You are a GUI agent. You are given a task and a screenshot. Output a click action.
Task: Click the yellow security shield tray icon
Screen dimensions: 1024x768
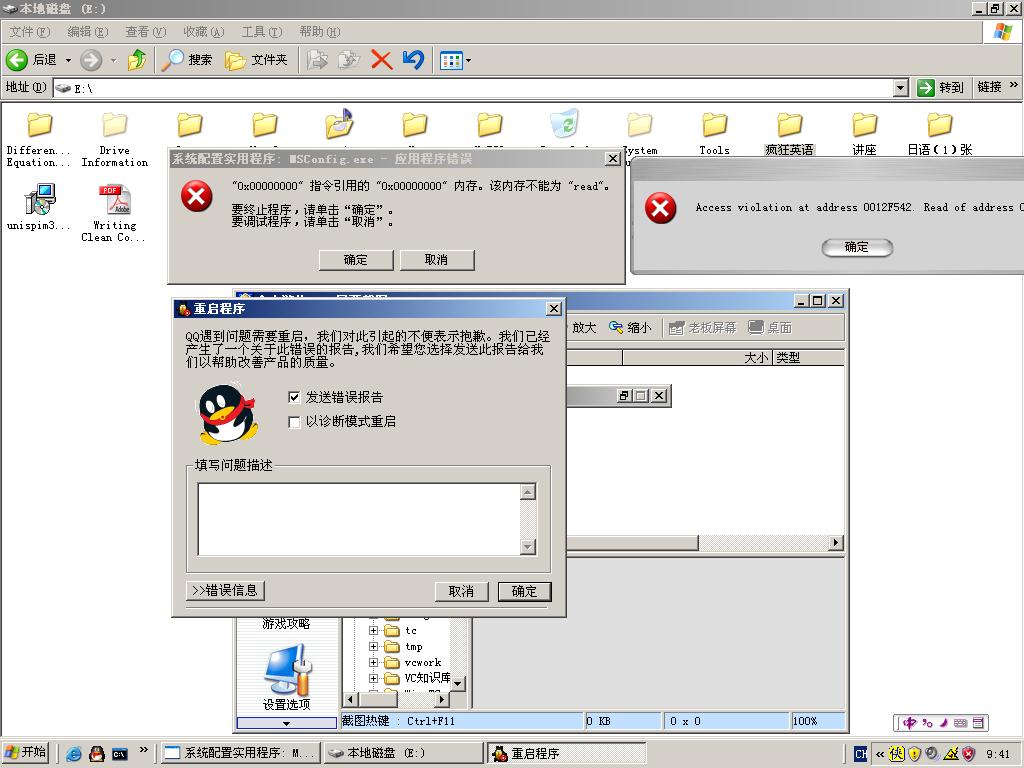pyautogui.click(x=914, y=754)
